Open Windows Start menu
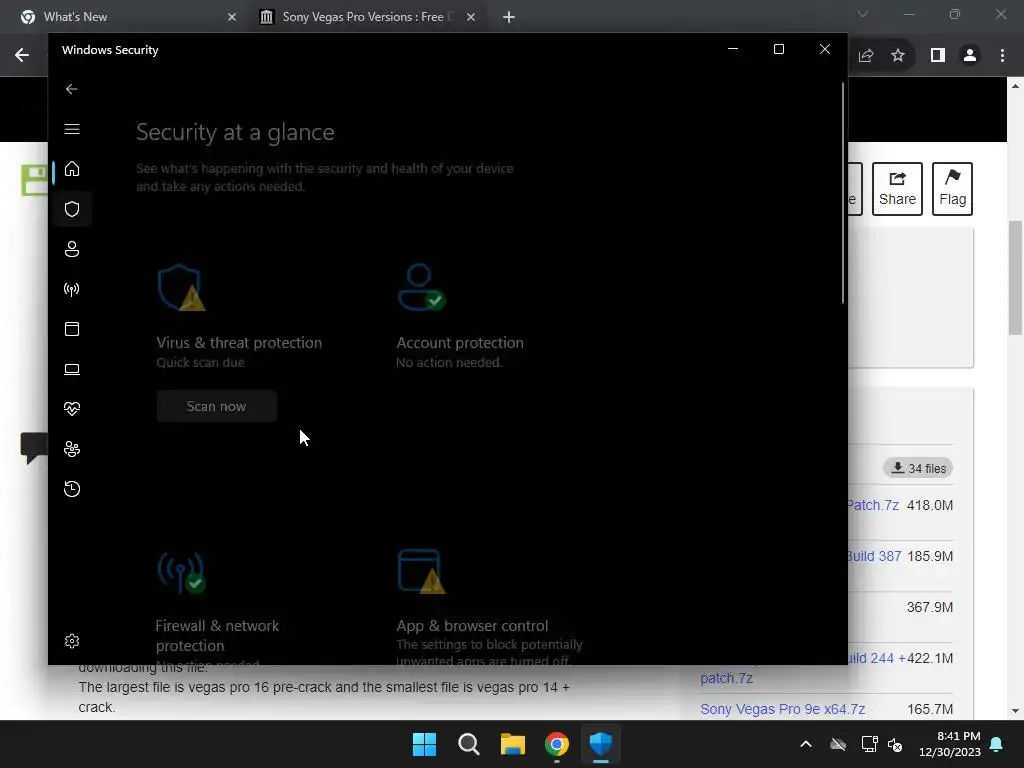The width and height of the screenshot is (1024, 768). pos(424,744)
